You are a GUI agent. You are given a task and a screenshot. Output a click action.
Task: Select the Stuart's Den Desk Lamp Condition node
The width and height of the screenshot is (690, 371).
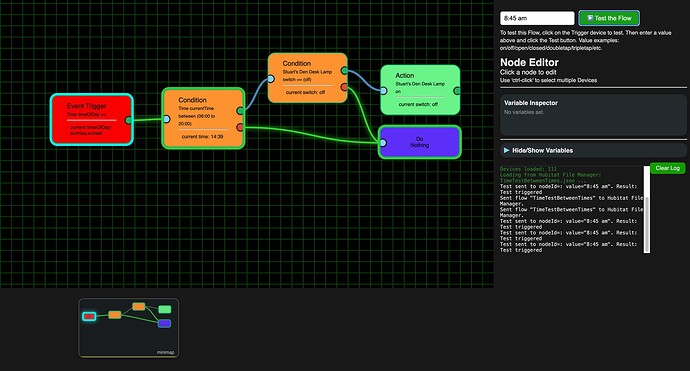(x=308, y=78)
